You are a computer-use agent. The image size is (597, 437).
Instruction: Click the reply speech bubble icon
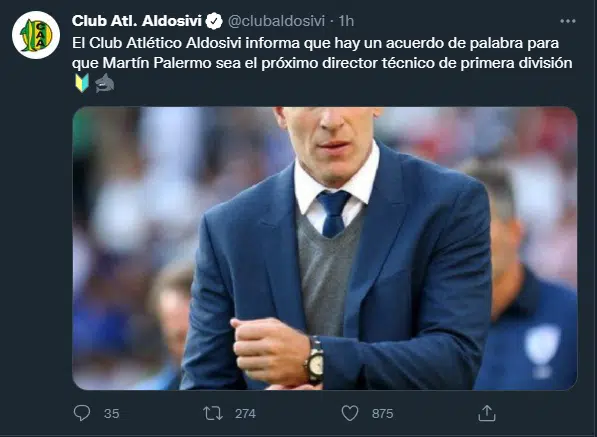[x=82, y=413]
